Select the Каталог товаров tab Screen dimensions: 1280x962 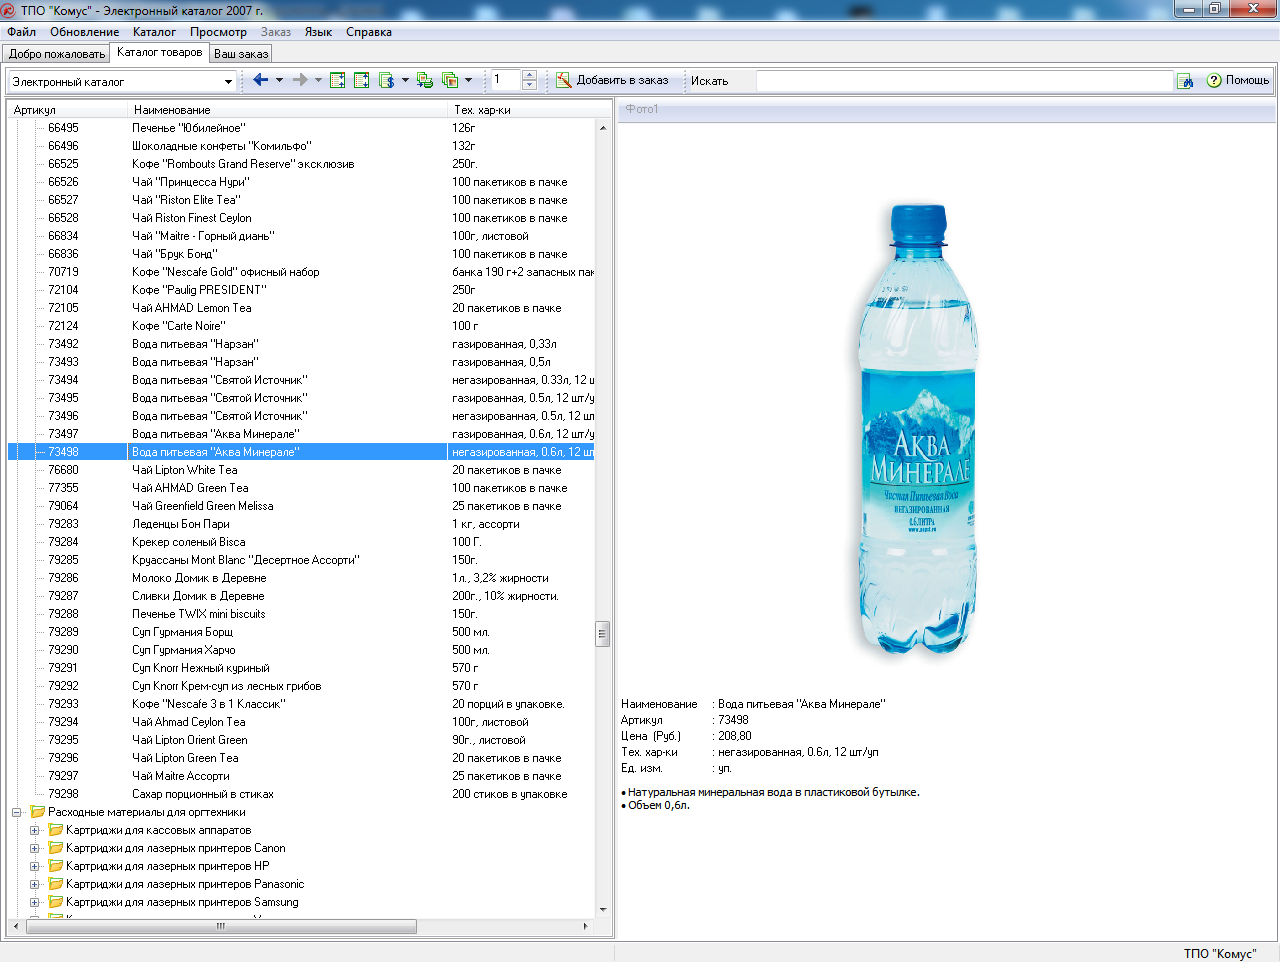pos(160,52)
